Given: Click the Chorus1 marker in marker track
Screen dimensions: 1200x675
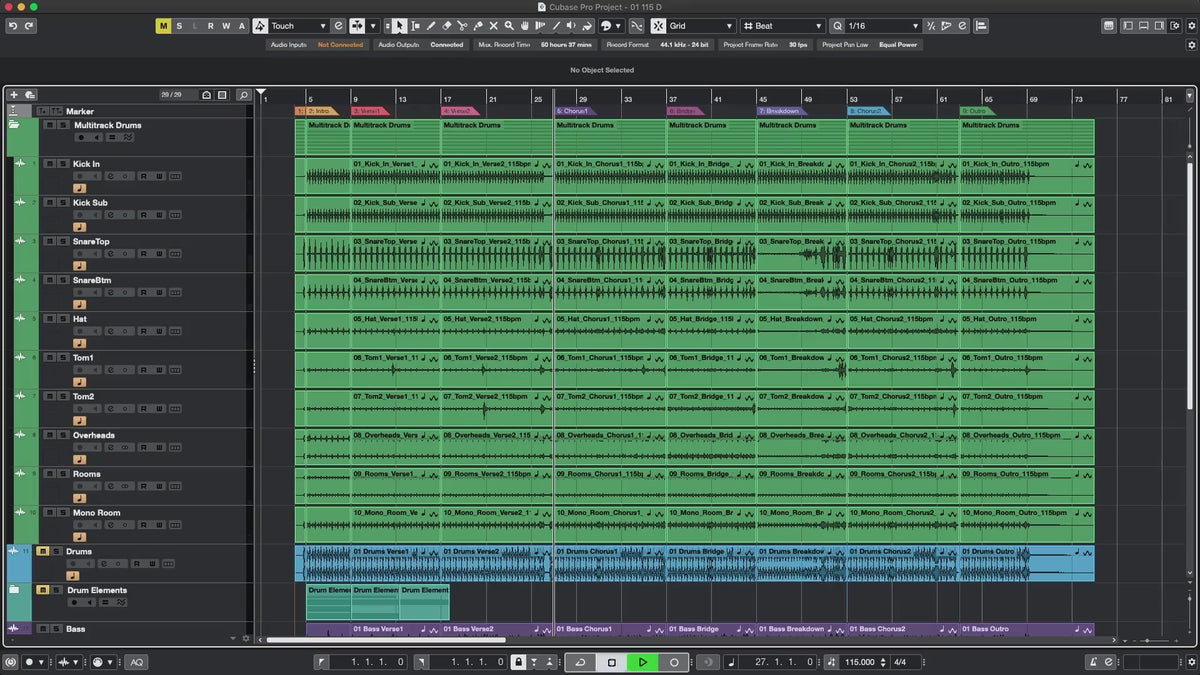Looking at the screenshot, I should tap(575, 111).
